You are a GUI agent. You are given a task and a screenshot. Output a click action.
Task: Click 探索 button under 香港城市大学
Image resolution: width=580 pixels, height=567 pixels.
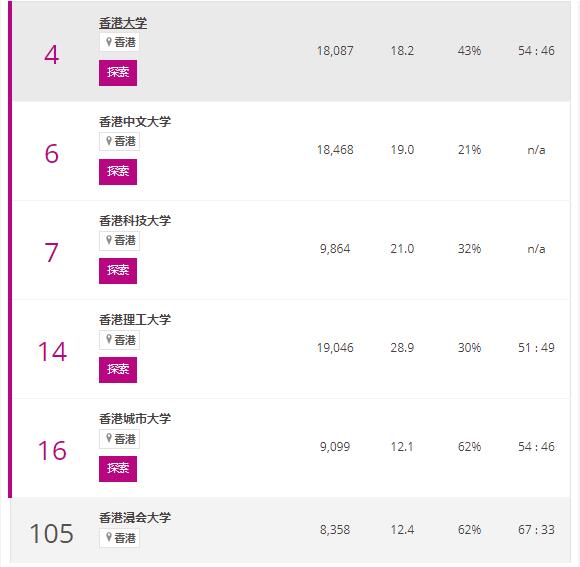coord(118,469)
